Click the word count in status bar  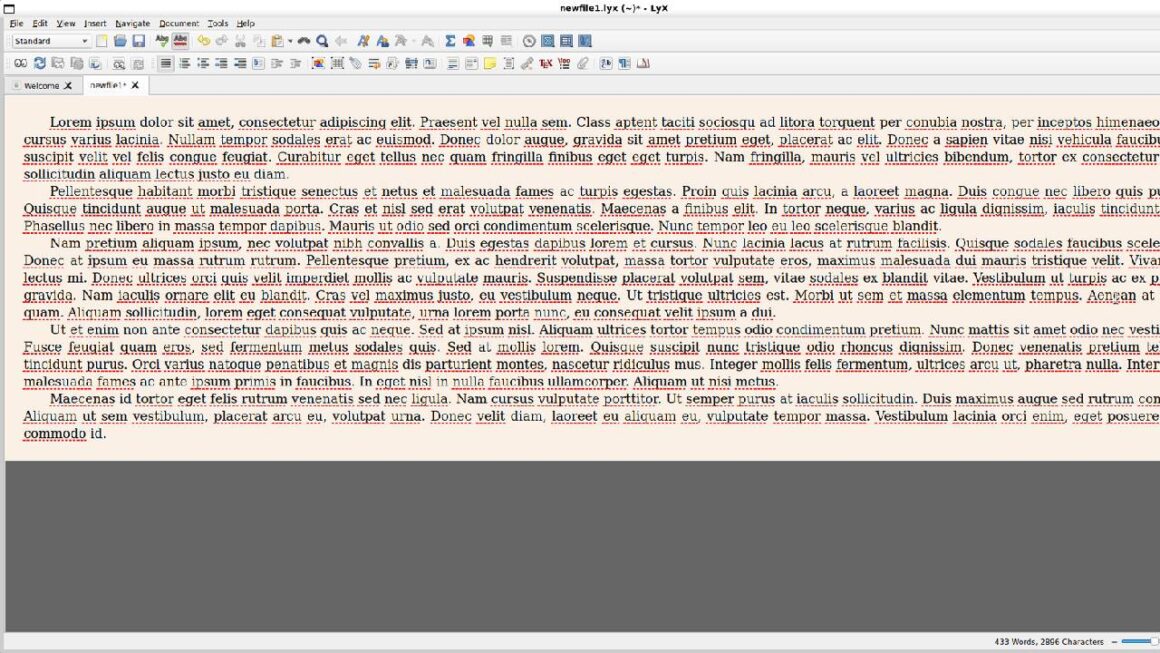coord(1049,642)
